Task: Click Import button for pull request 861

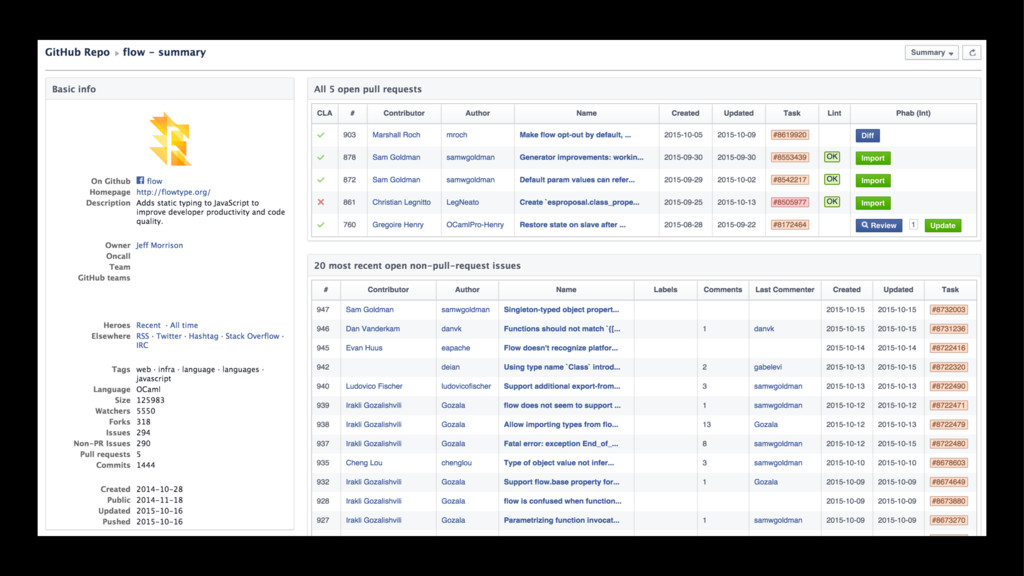Action: (872, 203)
